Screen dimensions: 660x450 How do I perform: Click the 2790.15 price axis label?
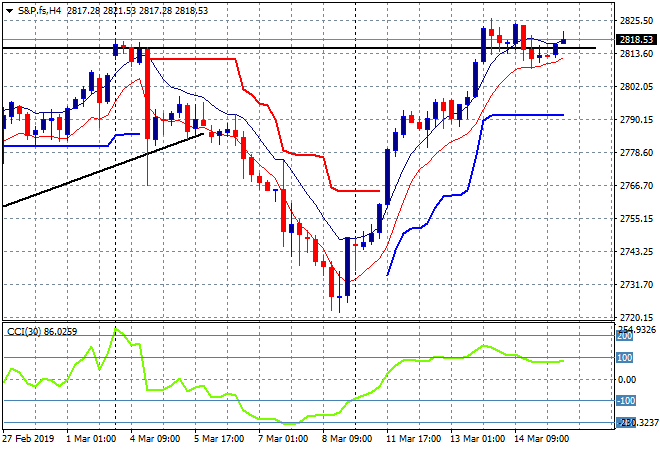[636, 120]
